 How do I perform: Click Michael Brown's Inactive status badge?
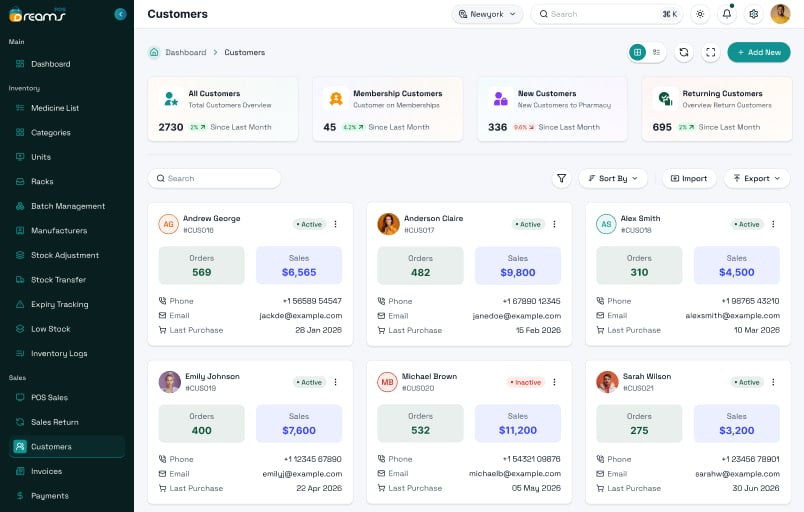pos(526,382)
